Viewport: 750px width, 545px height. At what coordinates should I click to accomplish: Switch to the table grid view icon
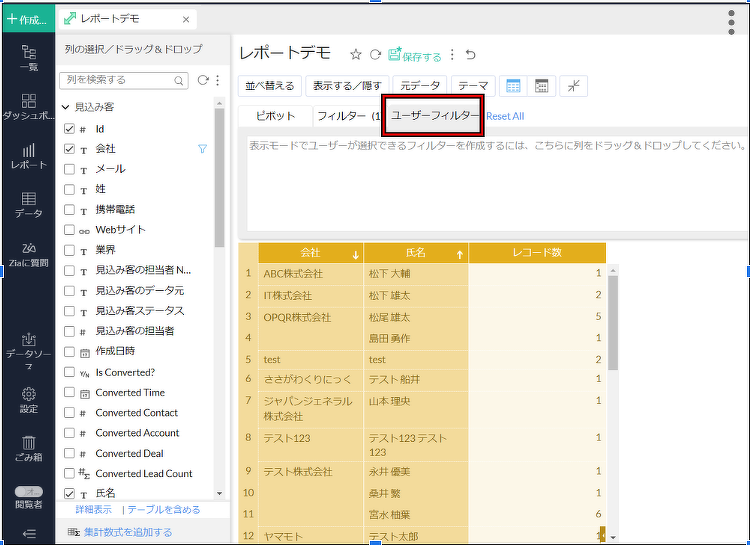pos(511,86)
